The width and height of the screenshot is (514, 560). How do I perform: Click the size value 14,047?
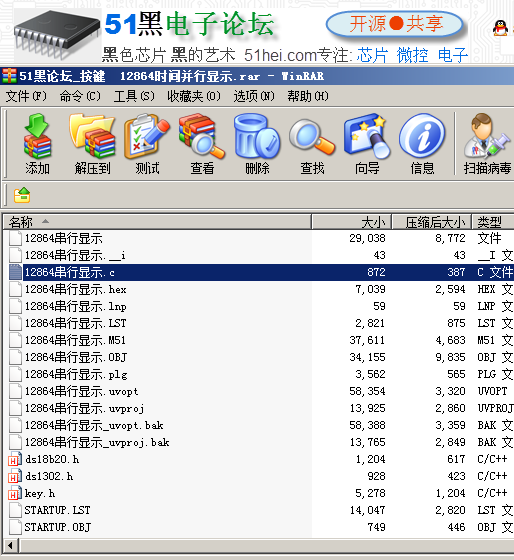coord(368,510)
